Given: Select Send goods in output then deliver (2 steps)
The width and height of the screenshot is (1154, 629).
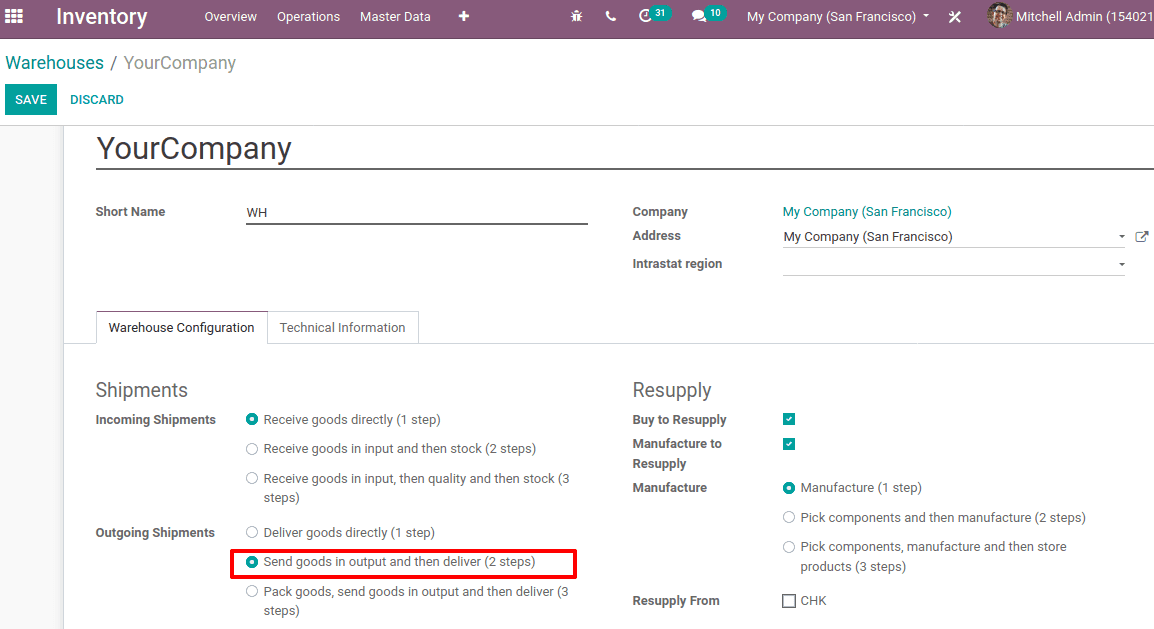Looking at the screenshot, I should pyautogui.click(x=252, y=561).
